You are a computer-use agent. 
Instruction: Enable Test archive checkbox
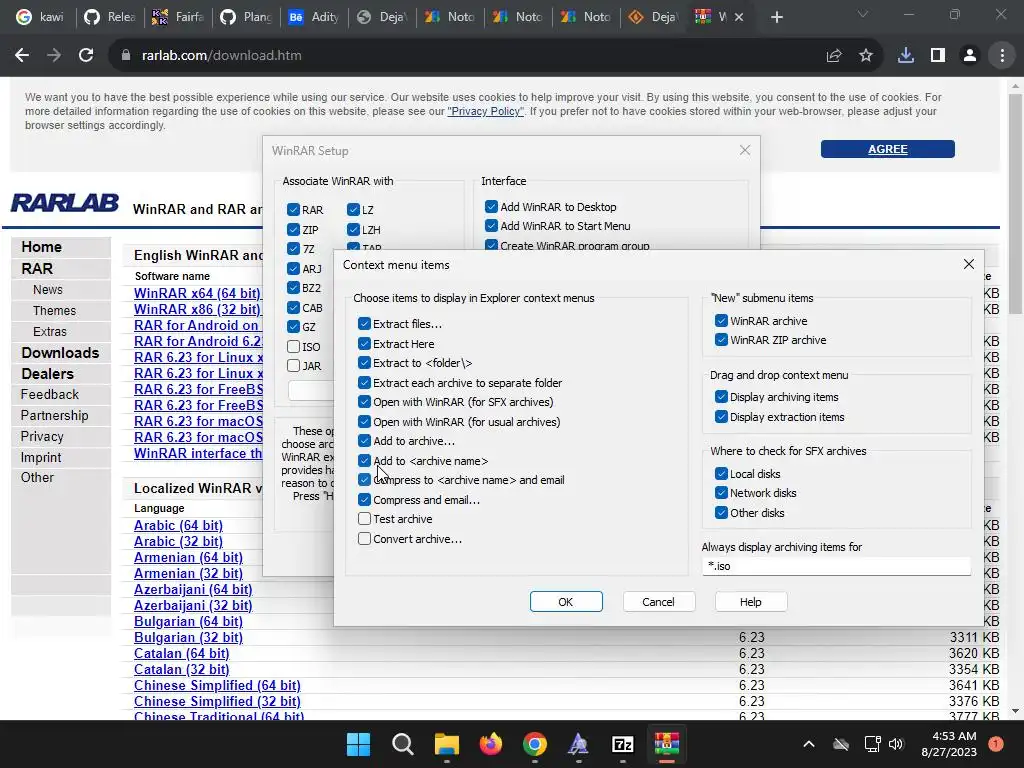(364, 519)
